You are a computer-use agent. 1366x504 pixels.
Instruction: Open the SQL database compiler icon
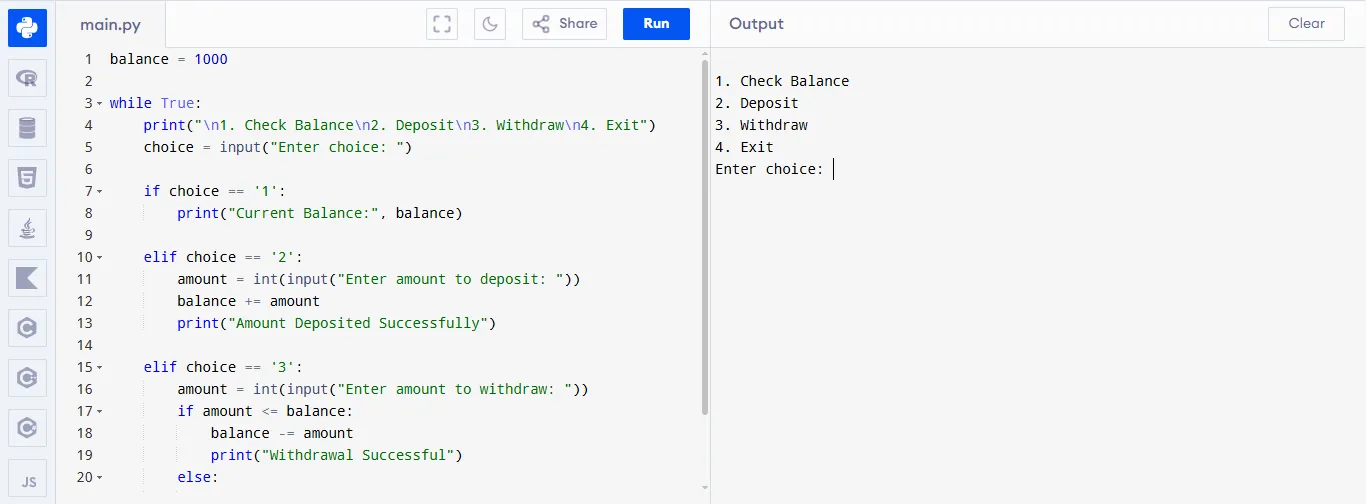click(x=28, y=128)
